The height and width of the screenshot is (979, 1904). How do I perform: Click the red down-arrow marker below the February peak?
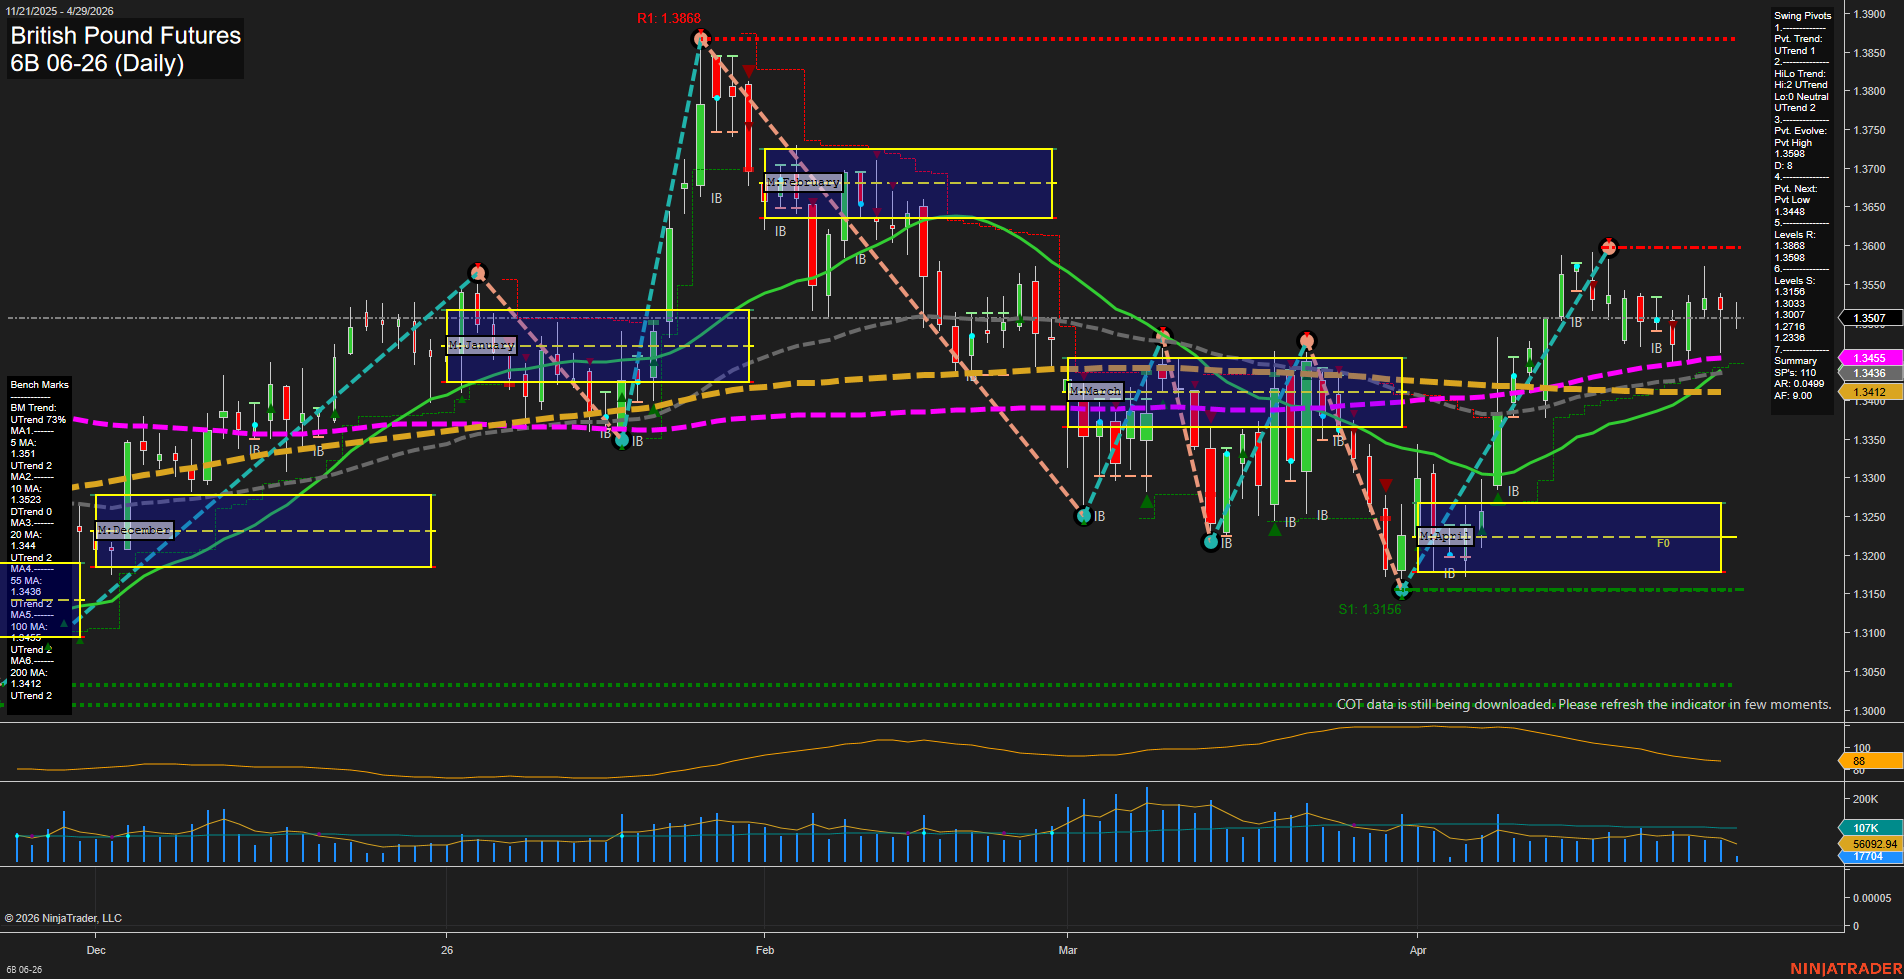point(748,72)
